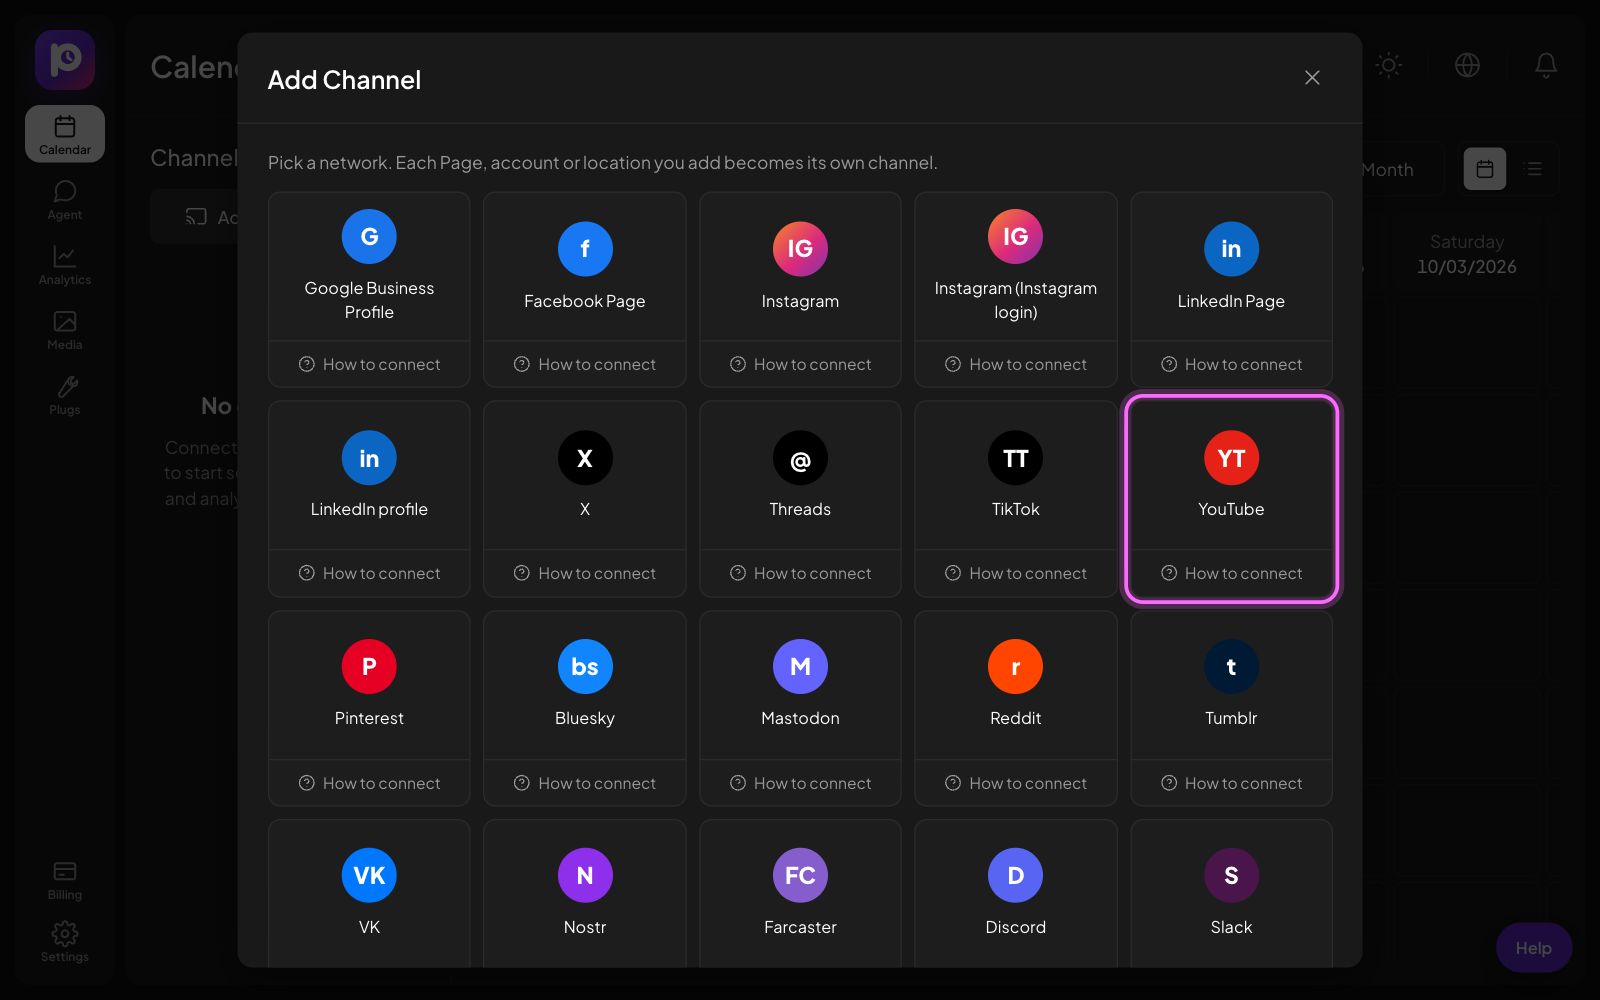Choose the YouTube network icon
1600x1000 pixels.
[1231, 458]
